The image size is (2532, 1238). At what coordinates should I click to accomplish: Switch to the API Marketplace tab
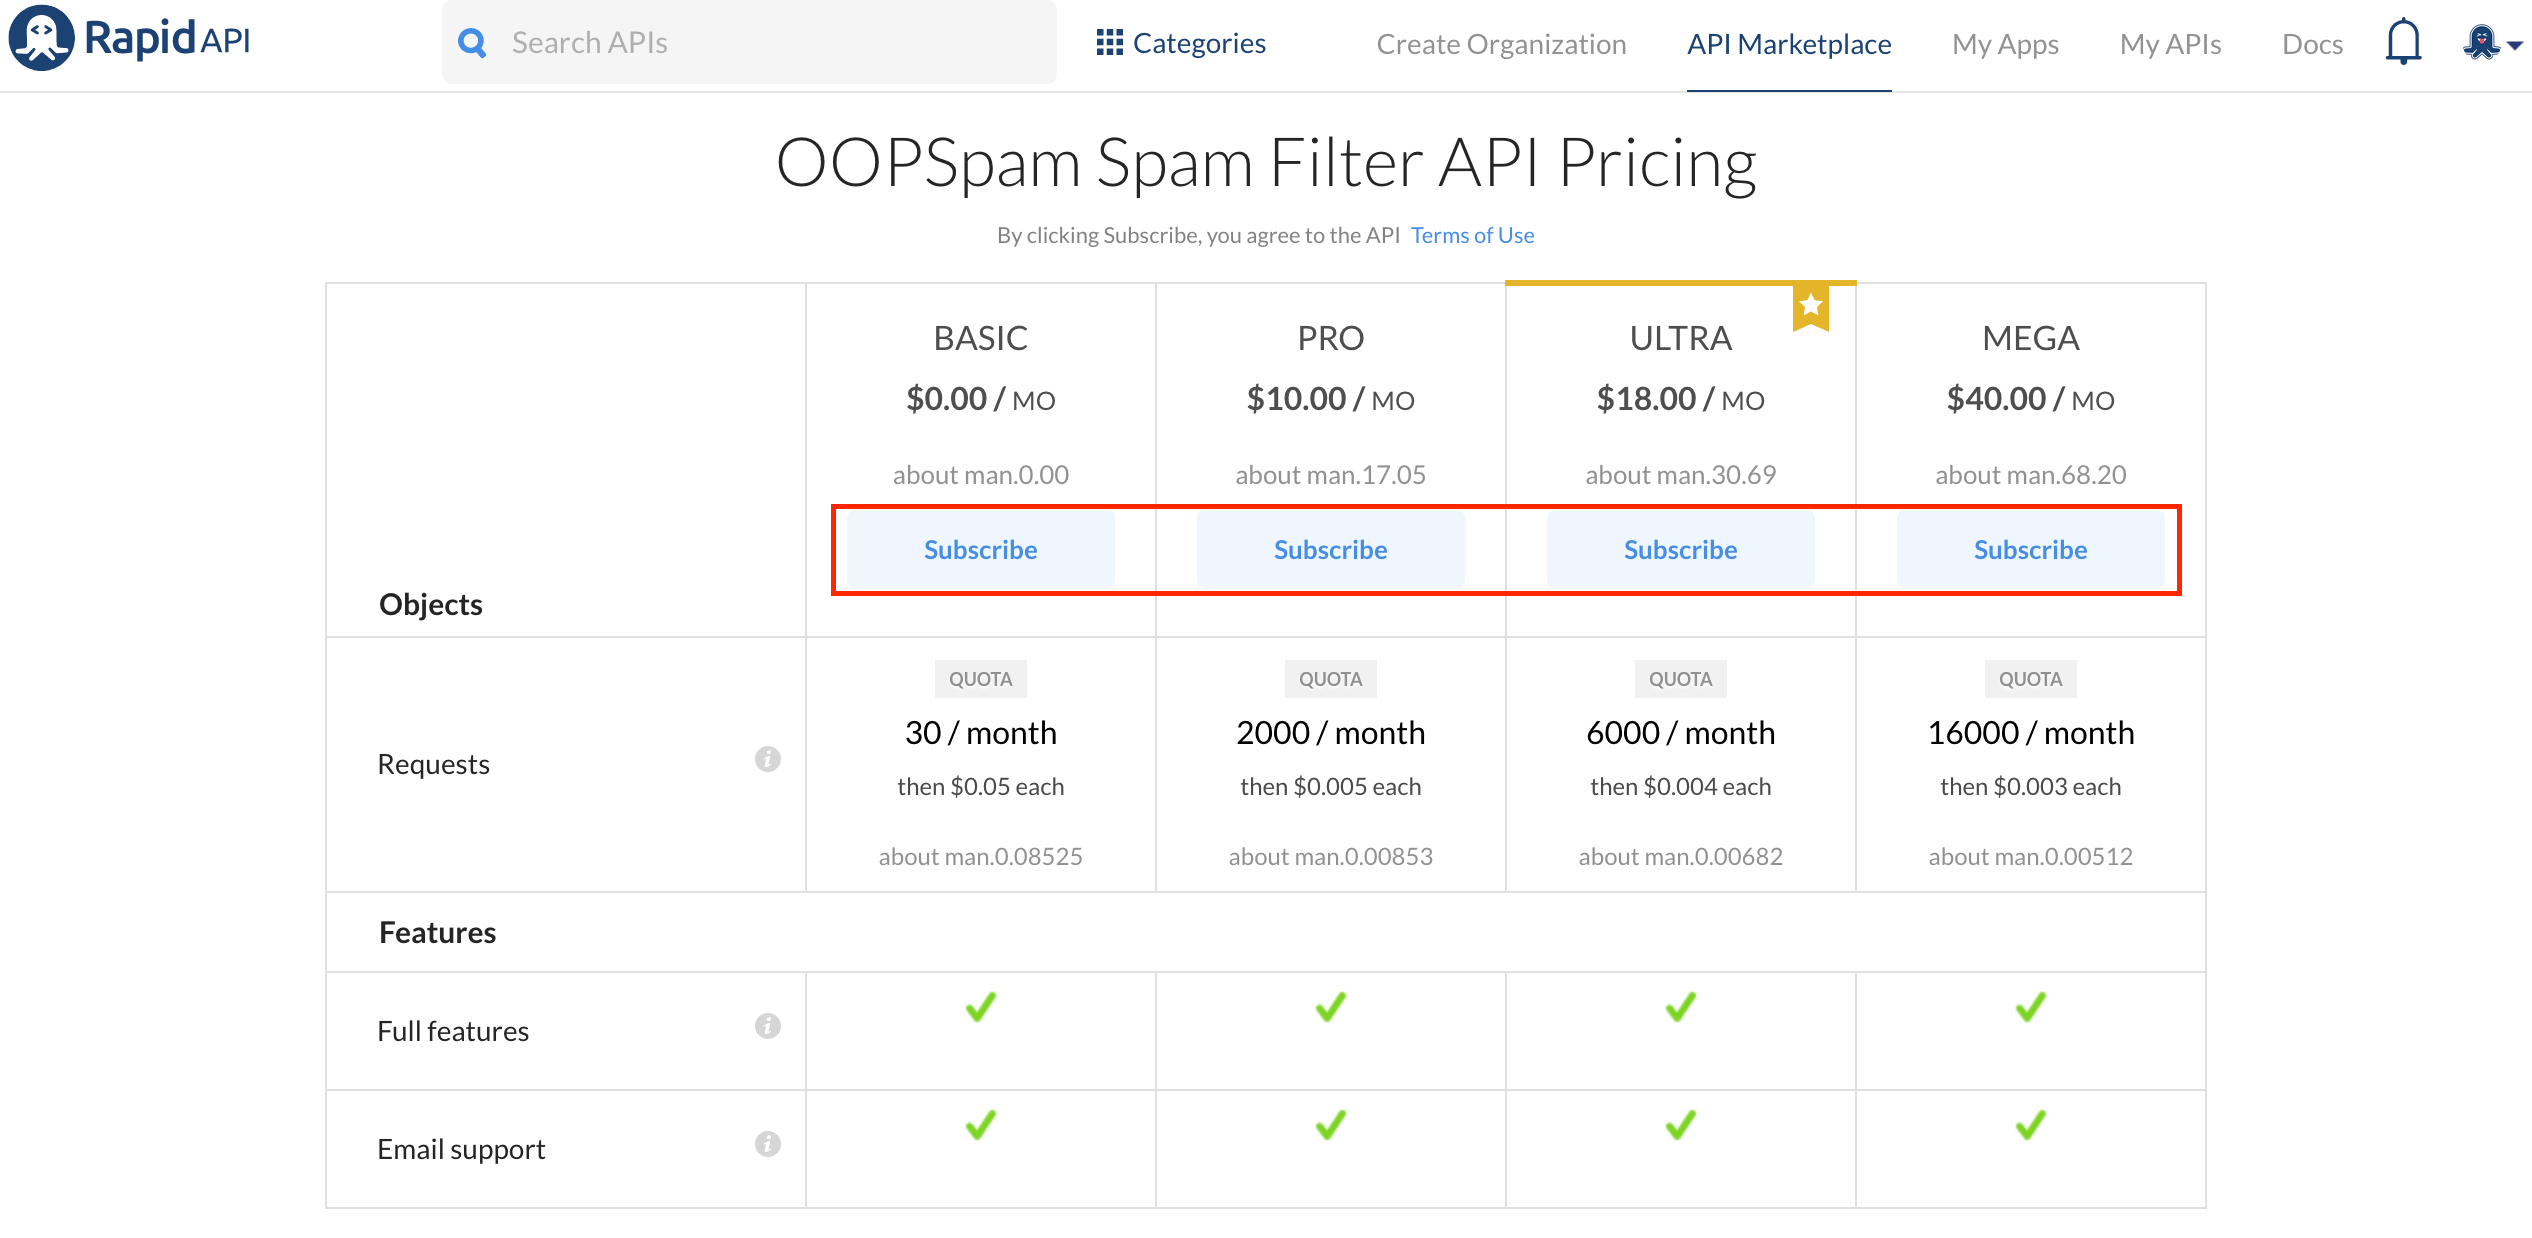point(1789,44)
